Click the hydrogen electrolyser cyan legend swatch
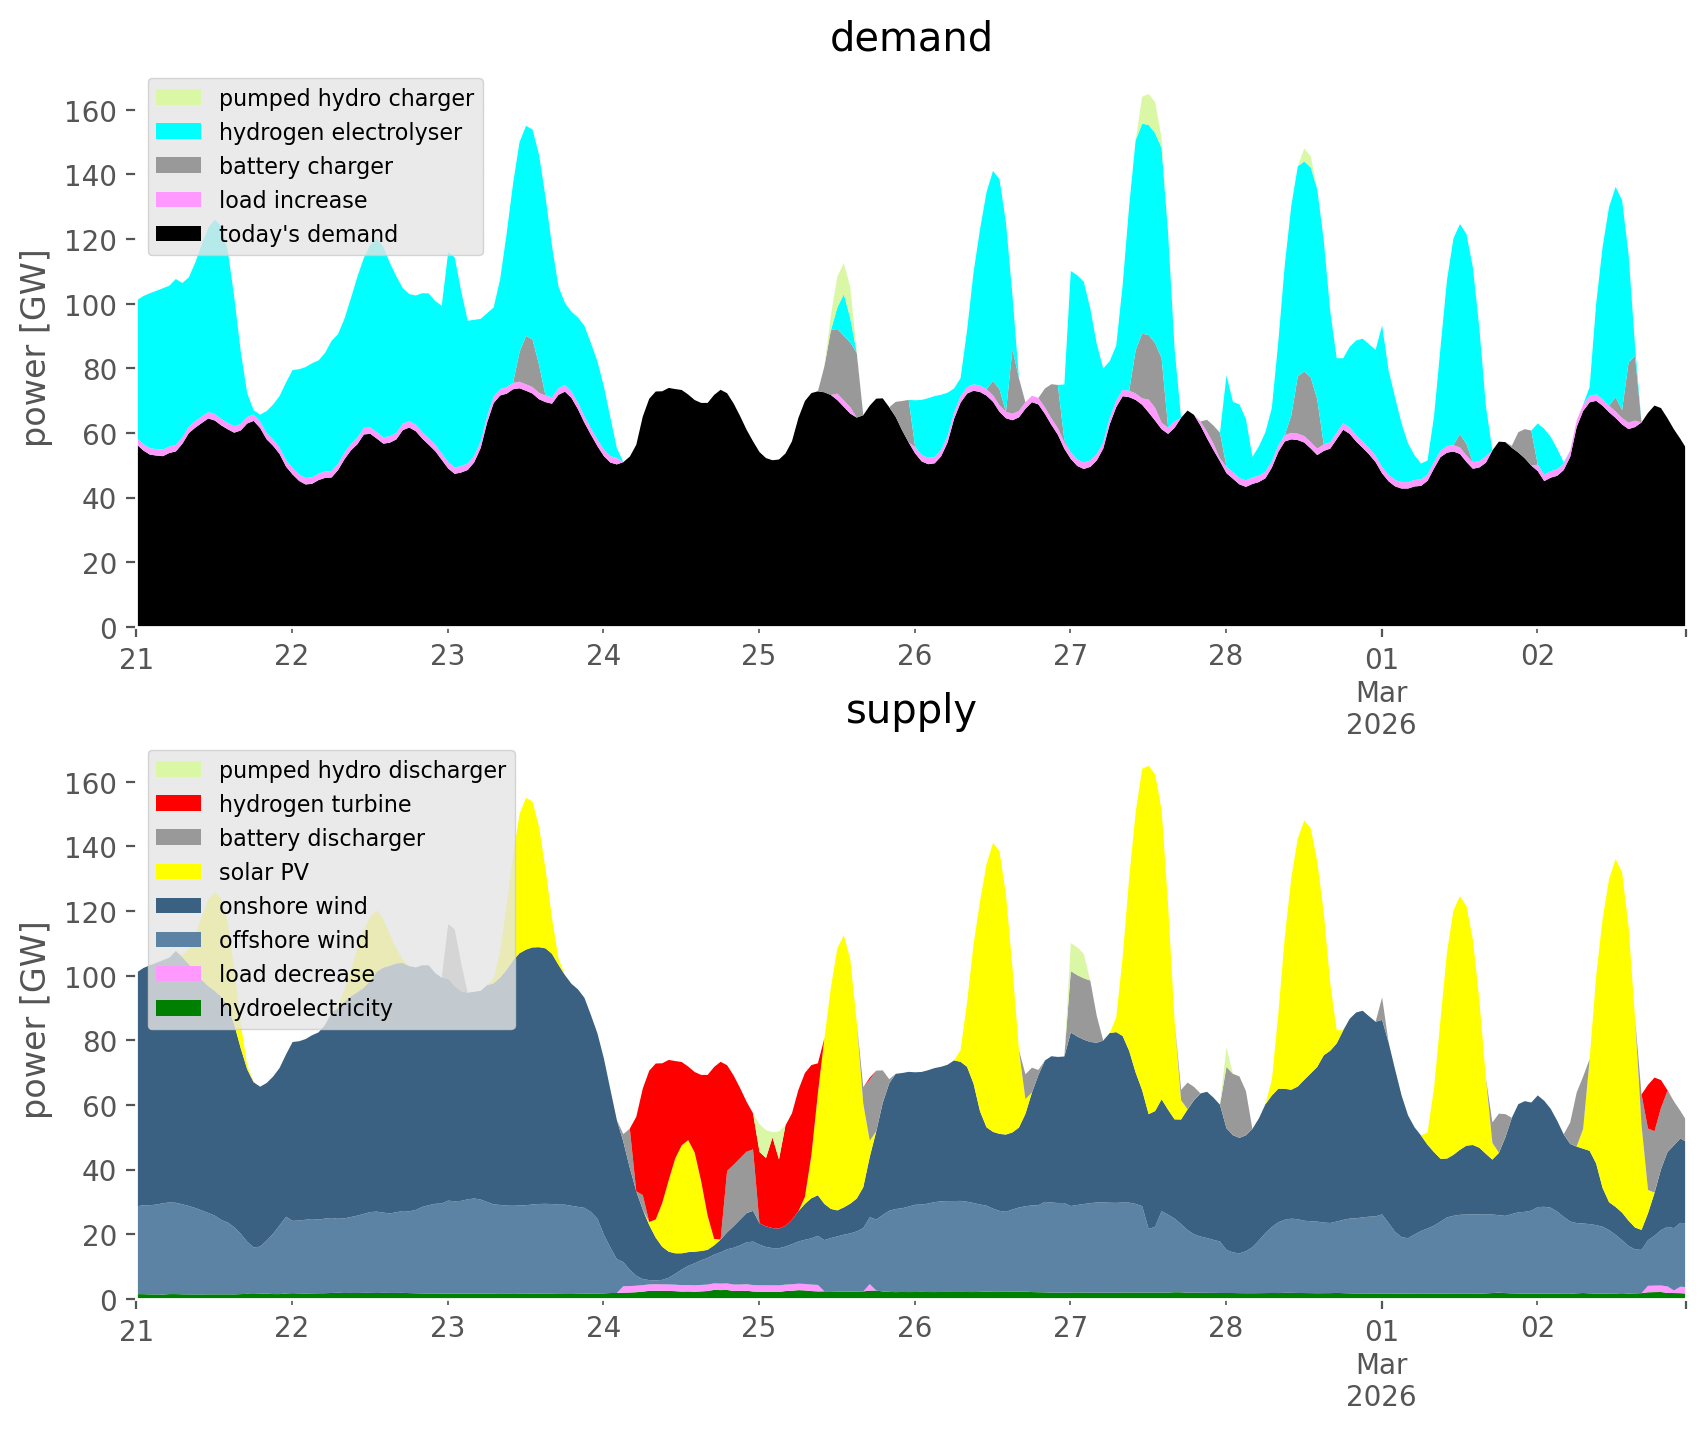The height and width of the screenshot is (1431, 1706). 179,132
